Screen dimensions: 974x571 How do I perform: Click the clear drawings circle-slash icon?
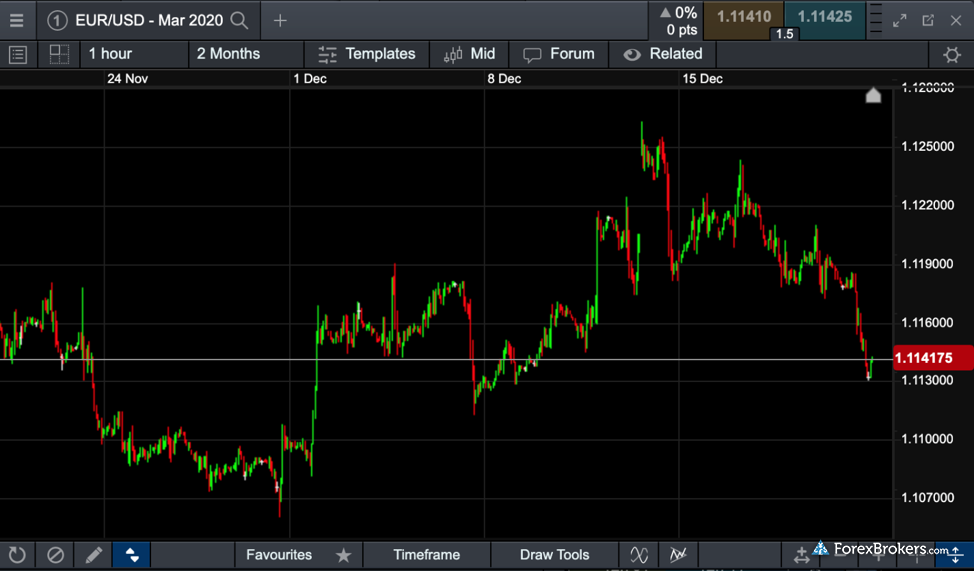56,555
